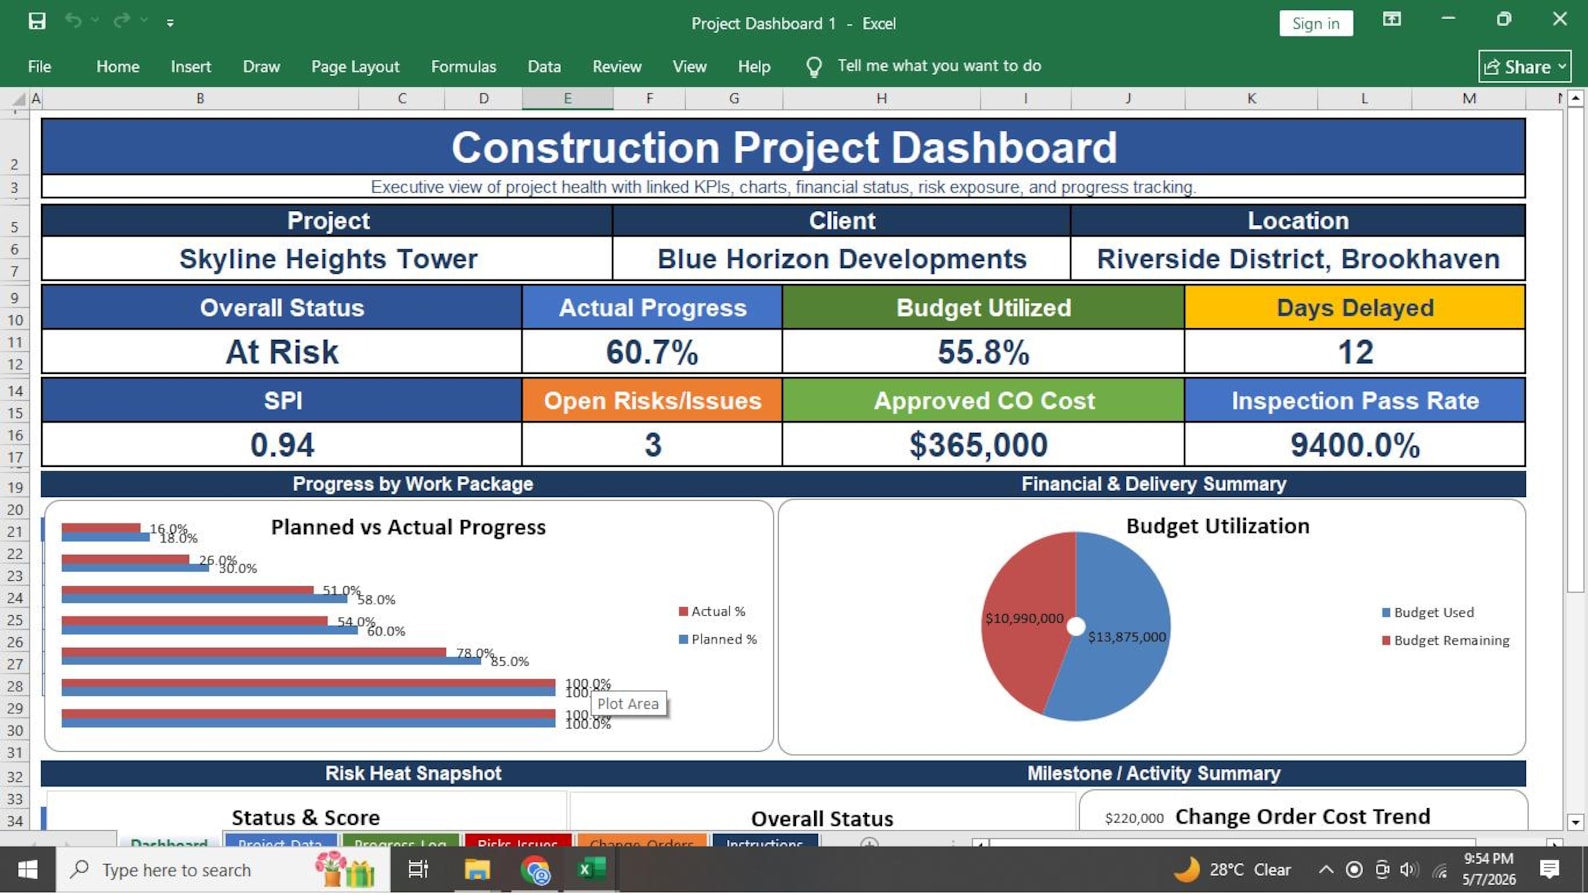Click the Sign in button
Viewport: 1588px width, 895px height.
tap(1315, 23)
